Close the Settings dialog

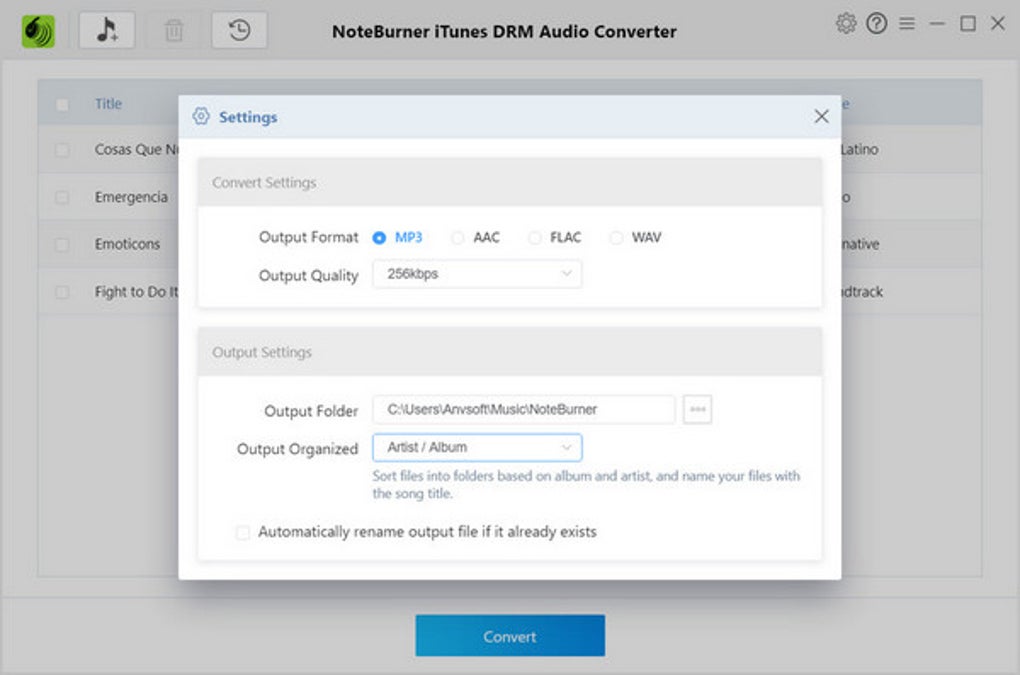[x=822, y=116]
